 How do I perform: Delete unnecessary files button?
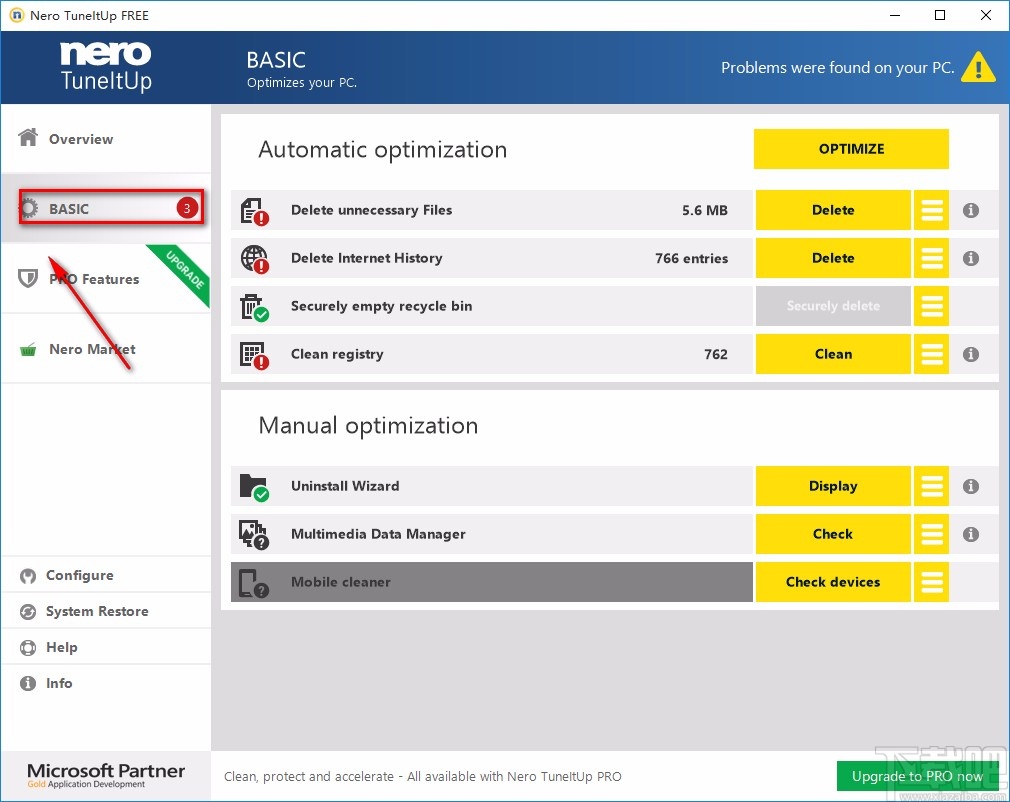point(833,210)
